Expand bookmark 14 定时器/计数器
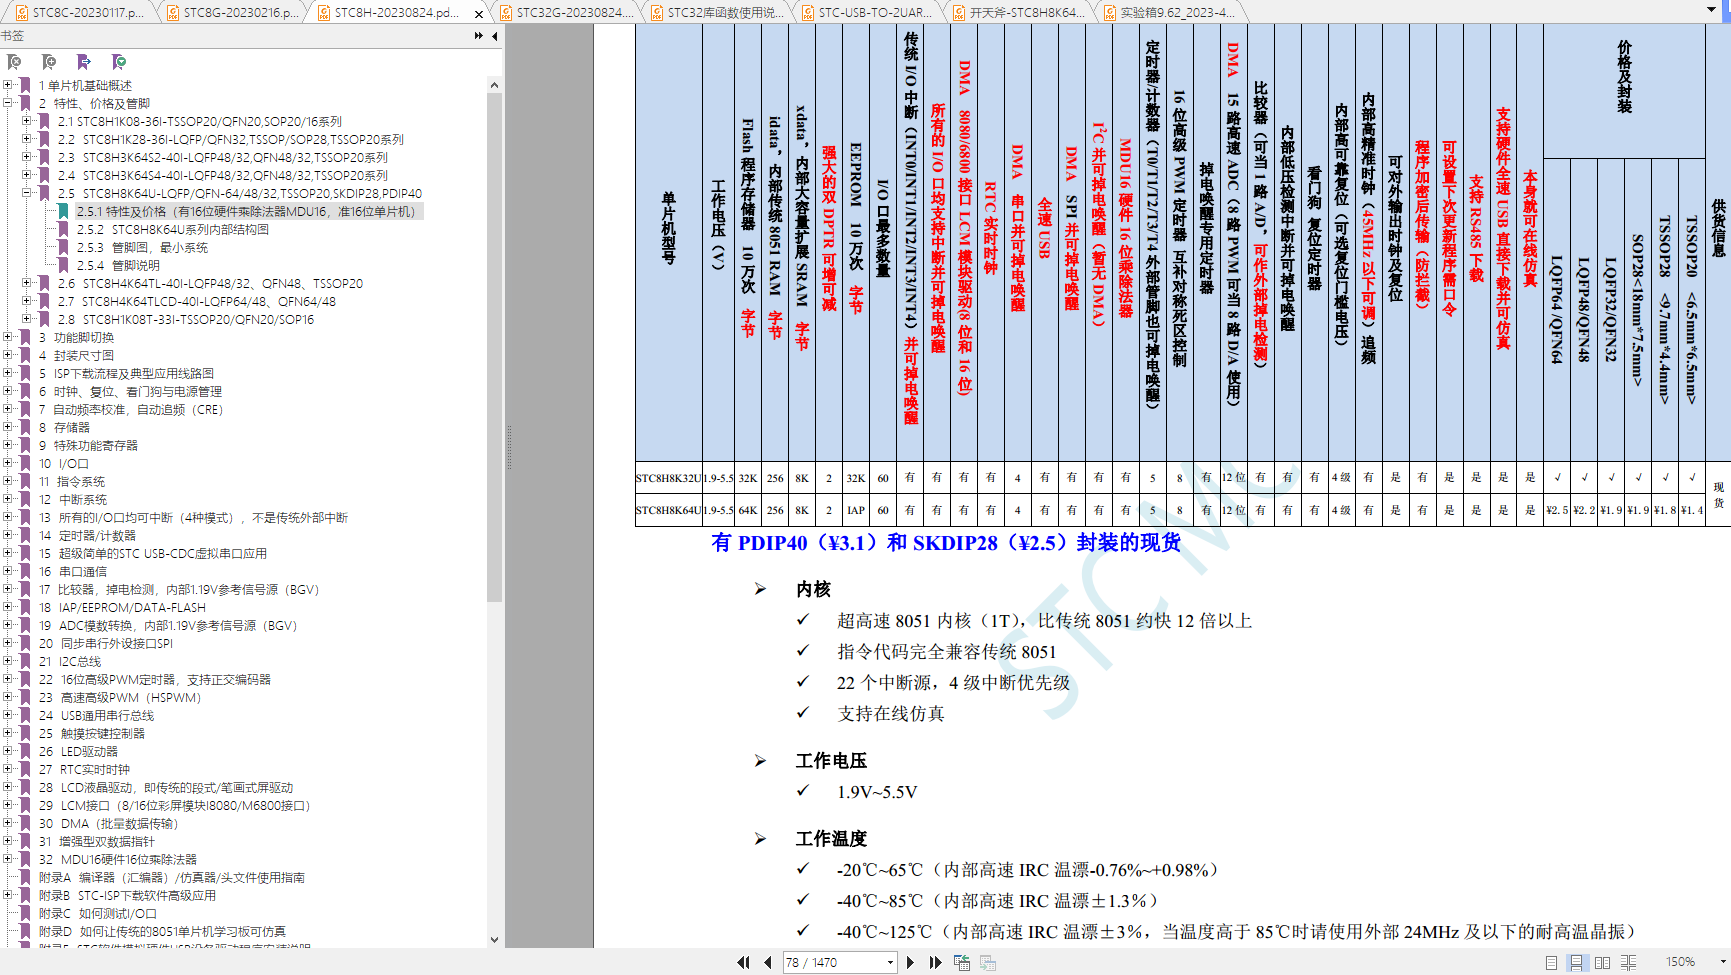Viewport: 1731px width, 975px height. [8, 535]
